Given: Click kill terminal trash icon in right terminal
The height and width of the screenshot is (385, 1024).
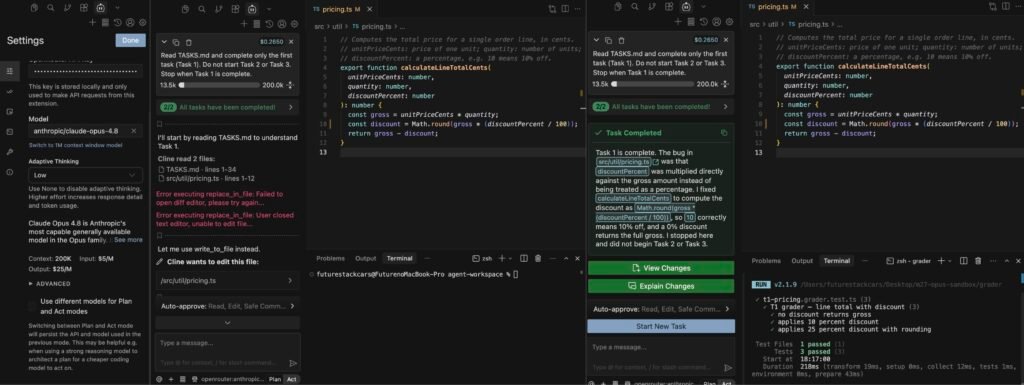Looking at the screenshot, I should tap(978, 260).
